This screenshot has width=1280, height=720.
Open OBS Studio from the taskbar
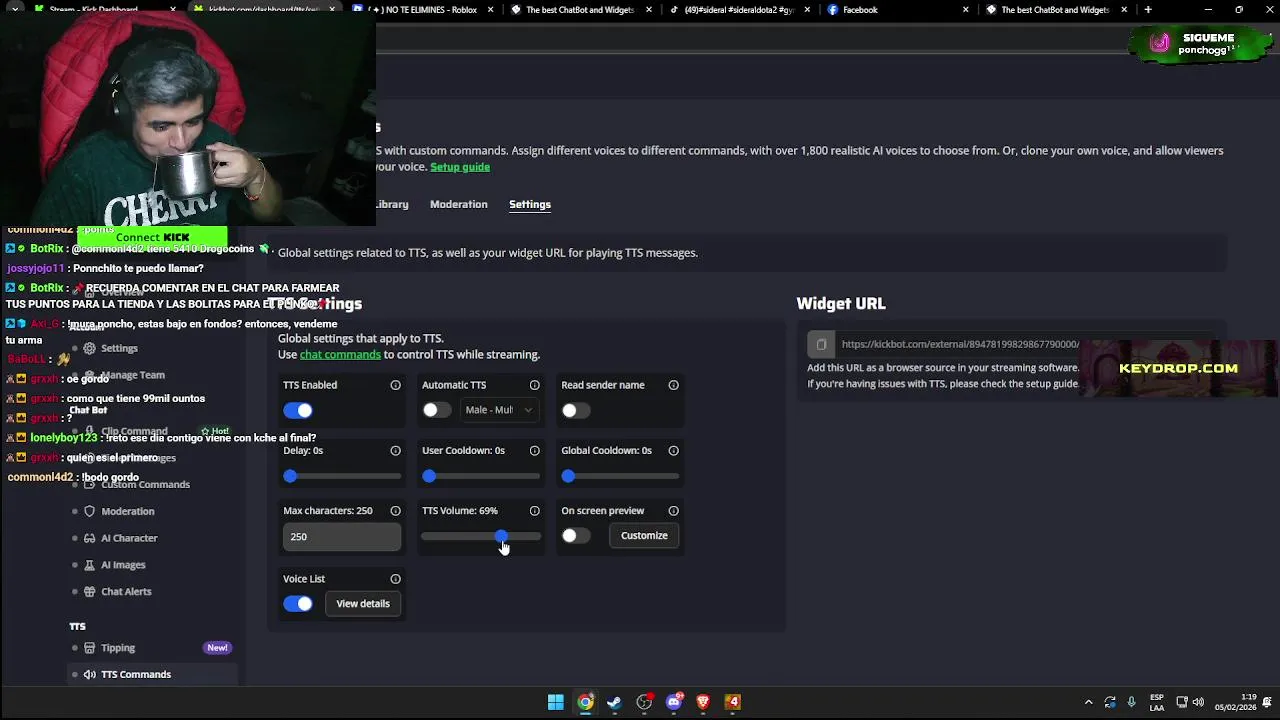[x=644, y=702]
